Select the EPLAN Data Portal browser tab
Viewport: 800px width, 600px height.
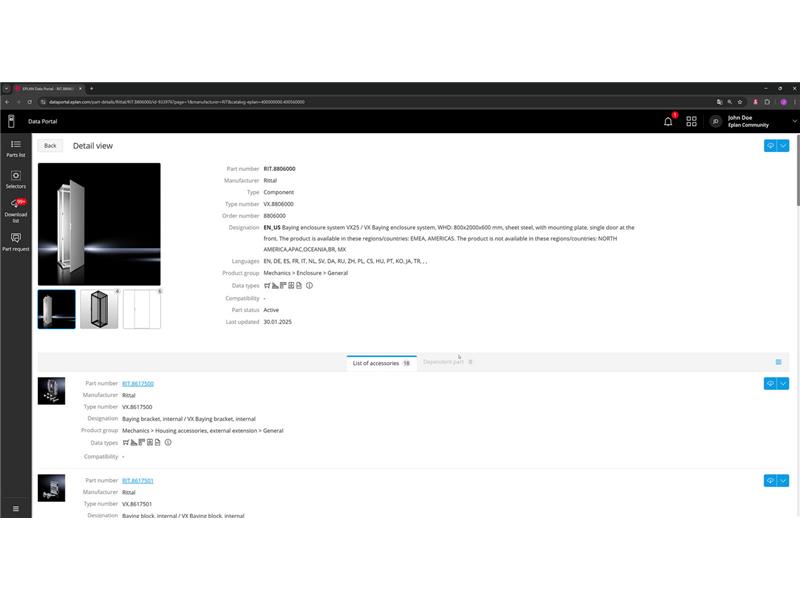[48, 89]
